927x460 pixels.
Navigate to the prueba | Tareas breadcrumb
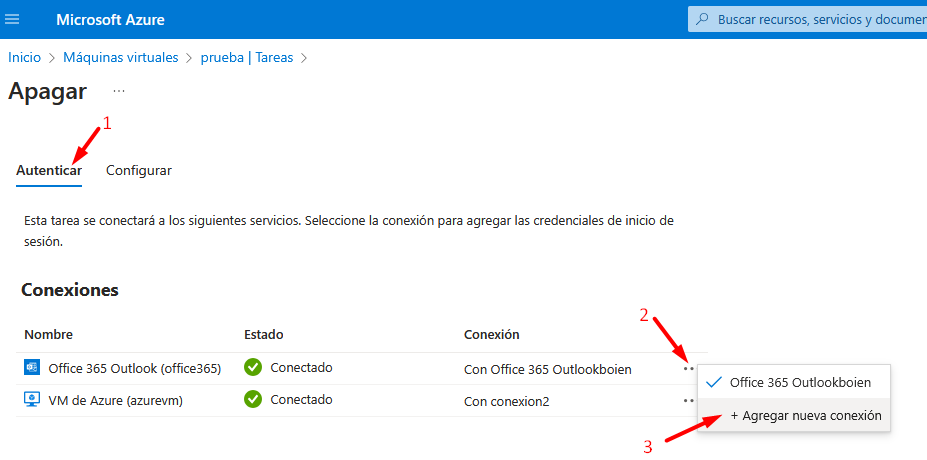pyautogui.click(x=247, y=57)
